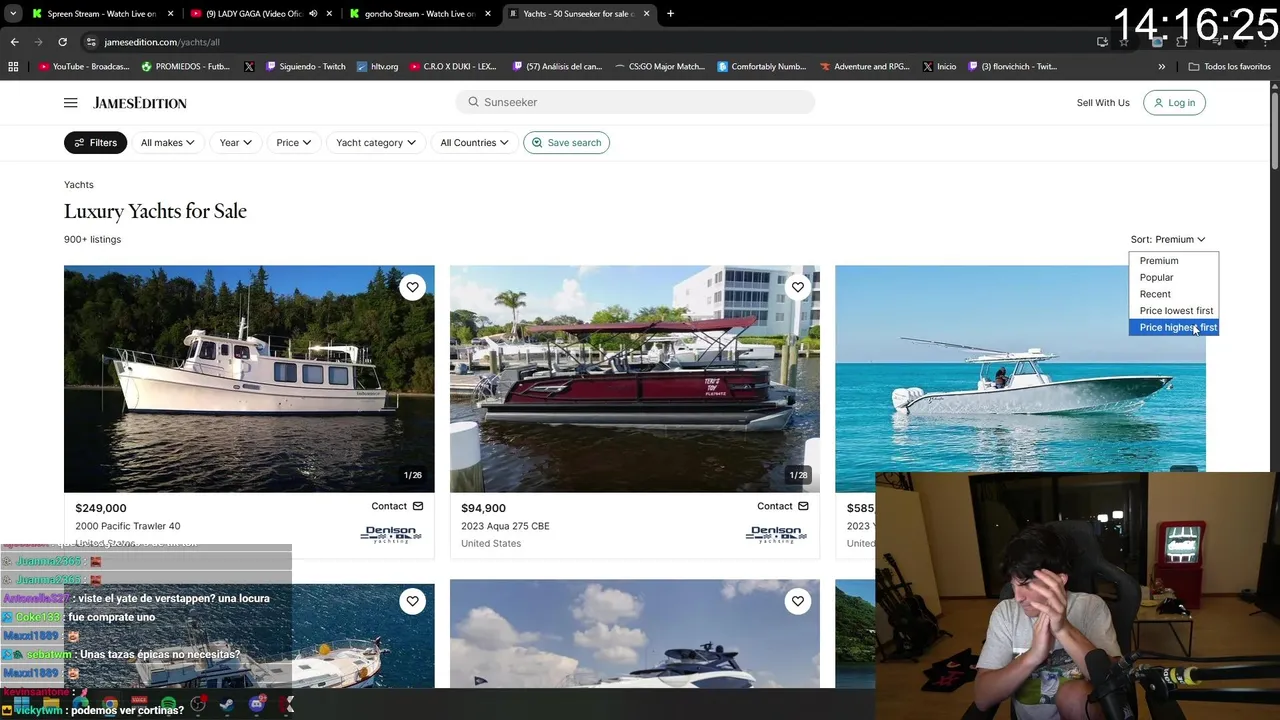Open the Filters panel

click(95, 143)
